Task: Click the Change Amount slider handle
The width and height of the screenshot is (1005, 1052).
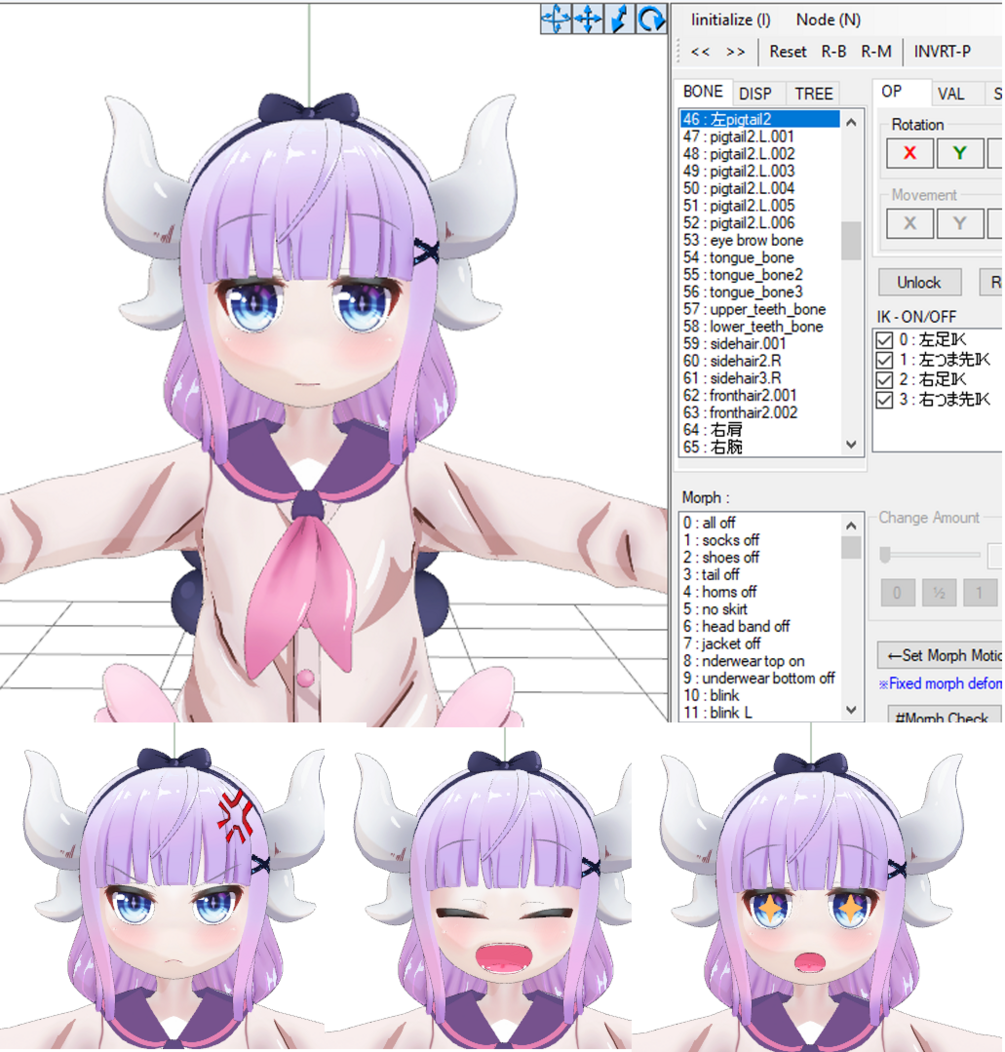Action: (x=885, y=554)
